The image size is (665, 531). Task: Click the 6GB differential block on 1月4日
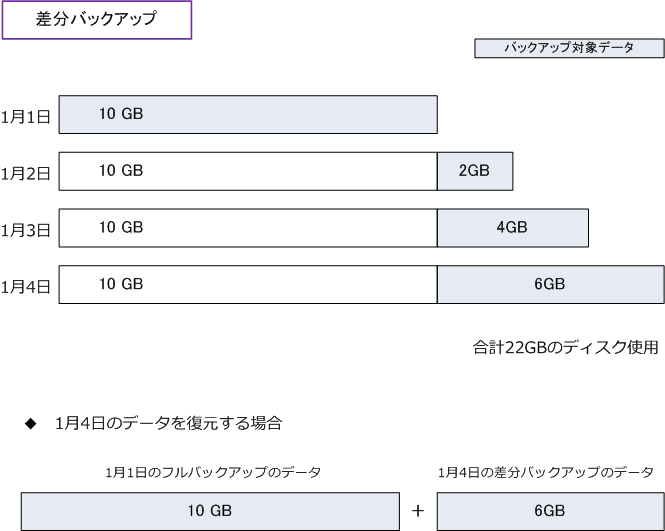[550, 285]
